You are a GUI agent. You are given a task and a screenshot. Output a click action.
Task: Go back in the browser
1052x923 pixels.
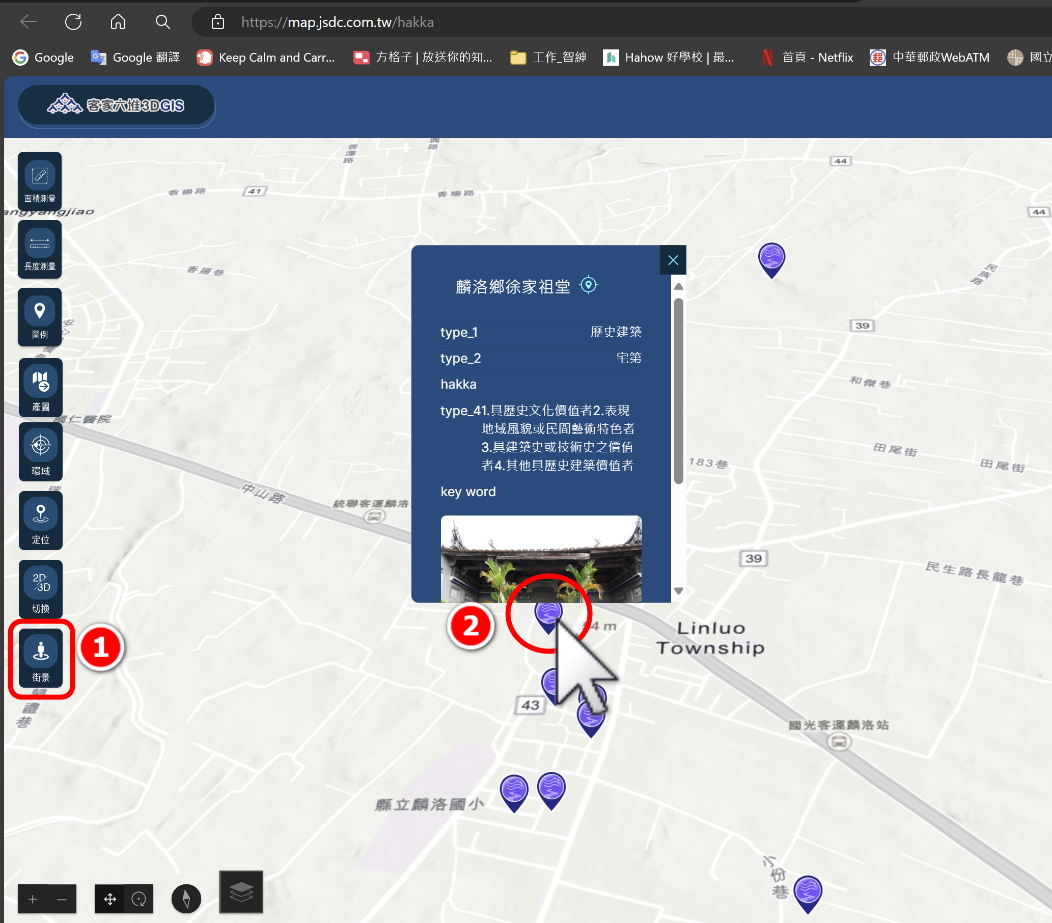click(29, 22)
